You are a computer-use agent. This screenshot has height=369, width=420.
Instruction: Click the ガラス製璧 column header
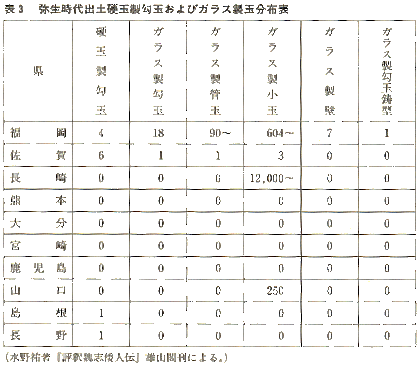330,71
